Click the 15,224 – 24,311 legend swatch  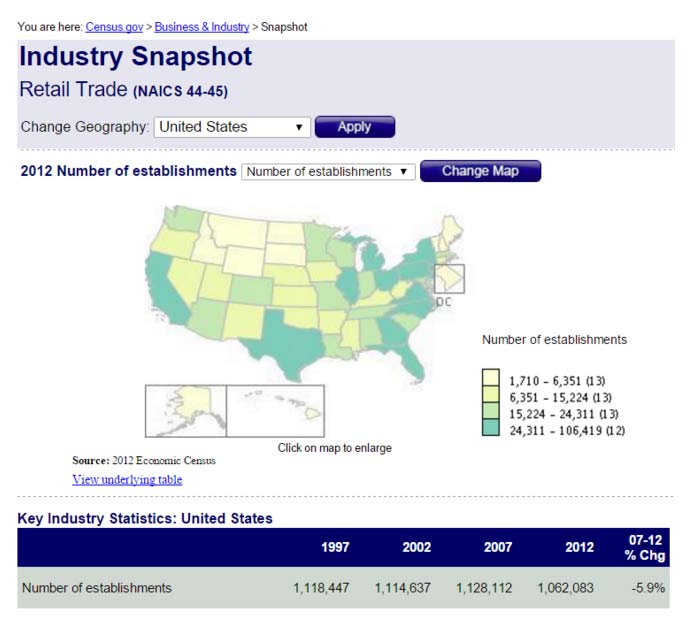(x=490, y=413)
